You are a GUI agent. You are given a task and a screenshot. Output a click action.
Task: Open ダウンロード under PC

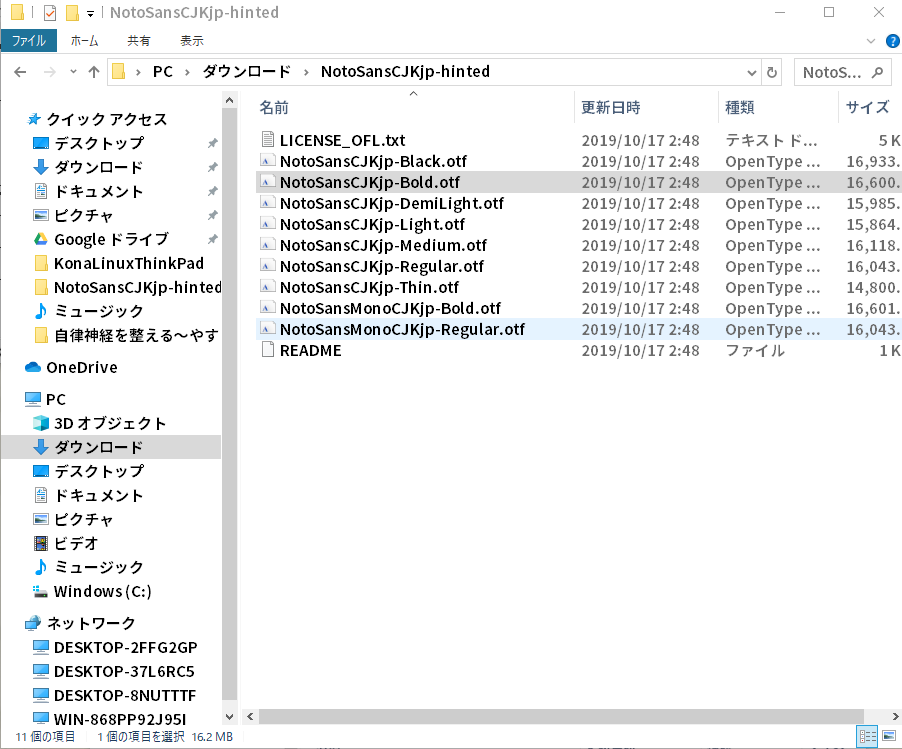(x=98, y=447)
